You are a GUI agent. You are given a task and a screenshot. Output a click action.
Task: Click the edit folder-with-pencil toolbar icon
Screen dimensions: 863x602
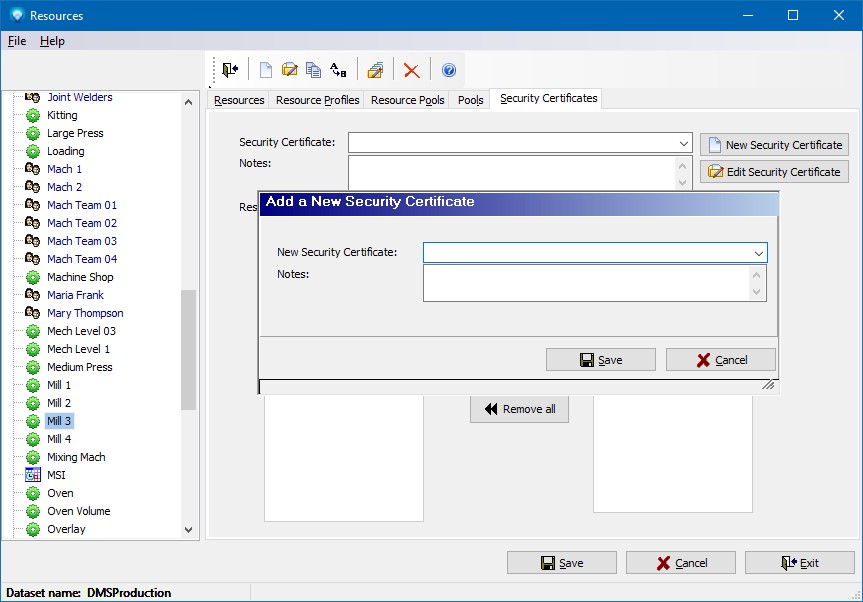click(x=289, y=70)
